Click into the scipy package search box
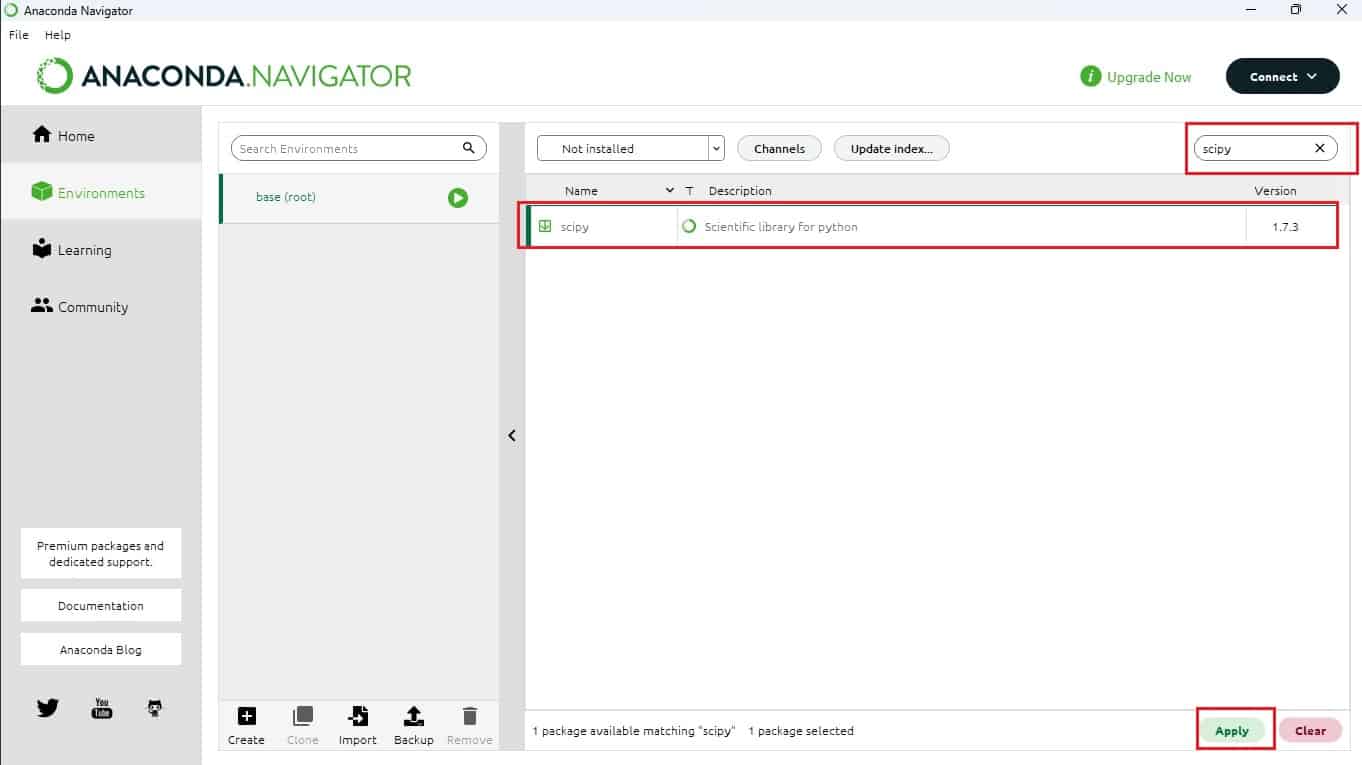Image resolution: width=1362 pixels, height=765 pixels. [1265, 148]
